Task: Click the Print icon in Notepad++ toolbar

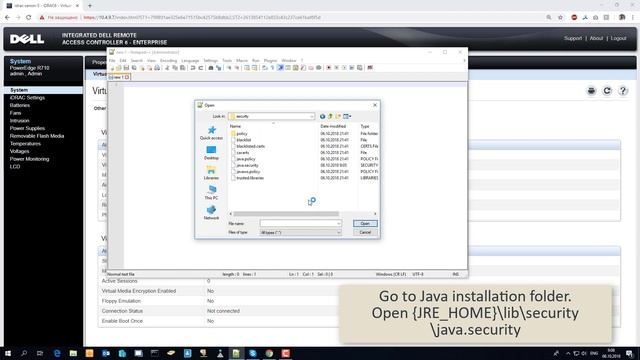Action: [157, 68]
